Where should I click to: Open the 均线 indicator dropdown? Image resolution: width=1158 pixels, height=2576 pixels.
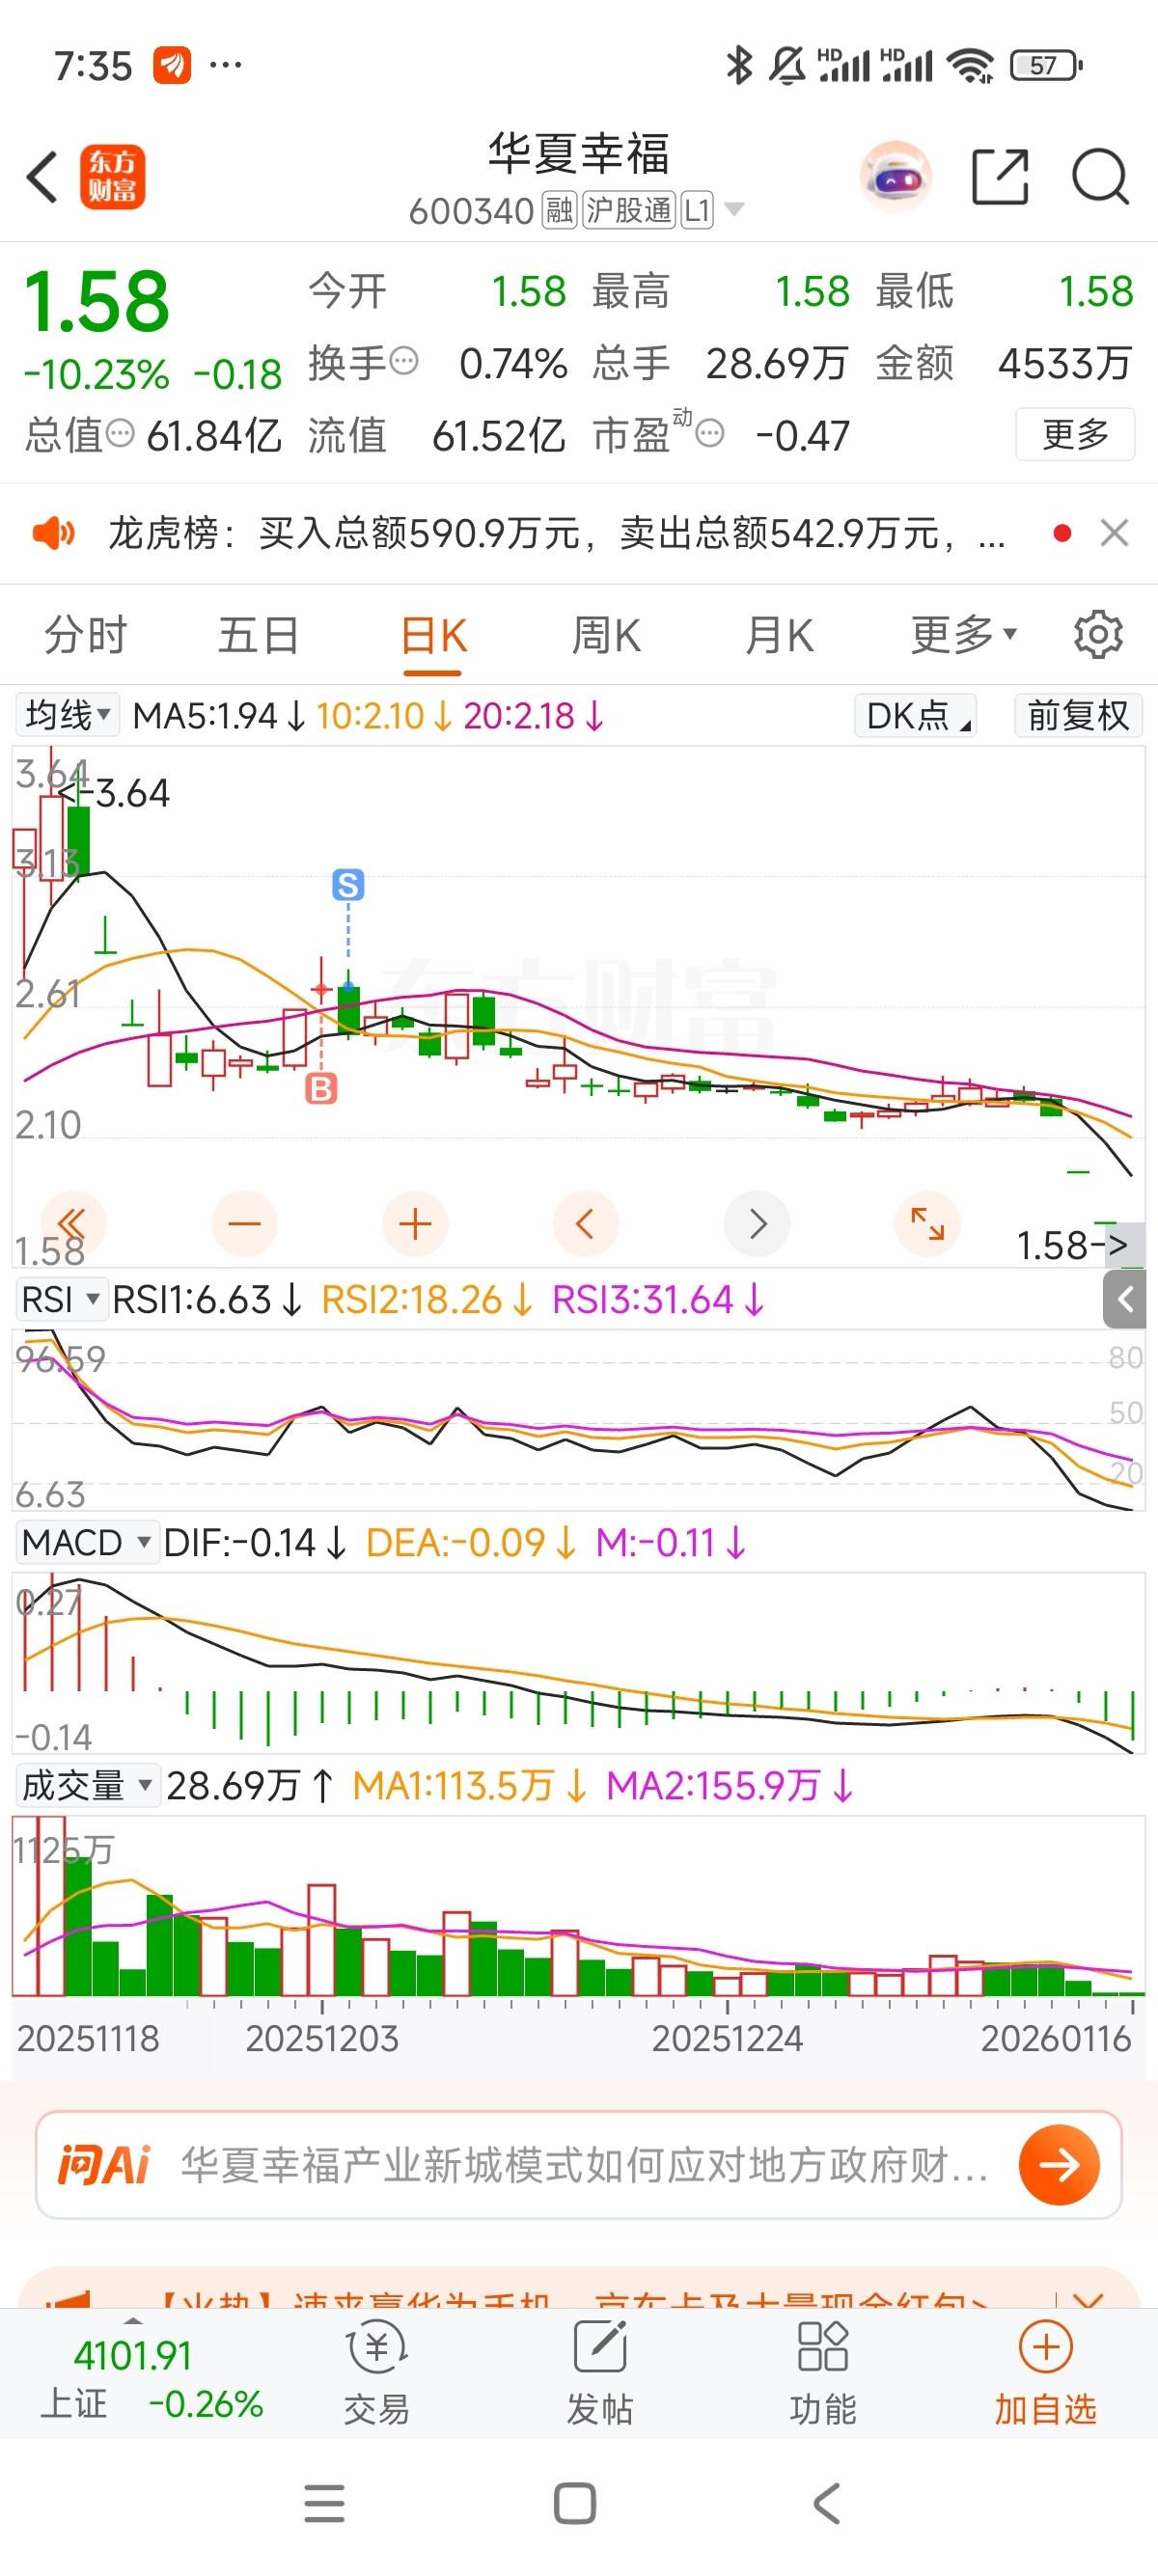(x=67, y=715)
